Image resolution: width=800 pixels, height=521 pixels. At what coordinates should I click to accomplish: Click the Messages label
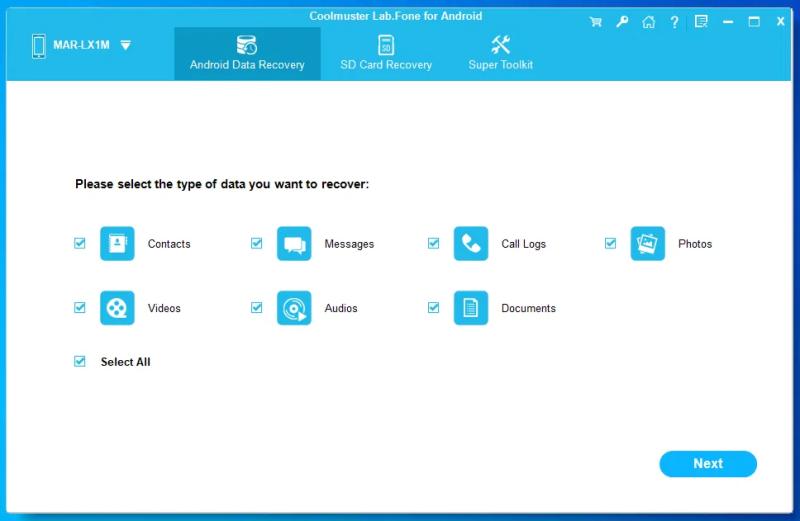(x=349, y=244)
